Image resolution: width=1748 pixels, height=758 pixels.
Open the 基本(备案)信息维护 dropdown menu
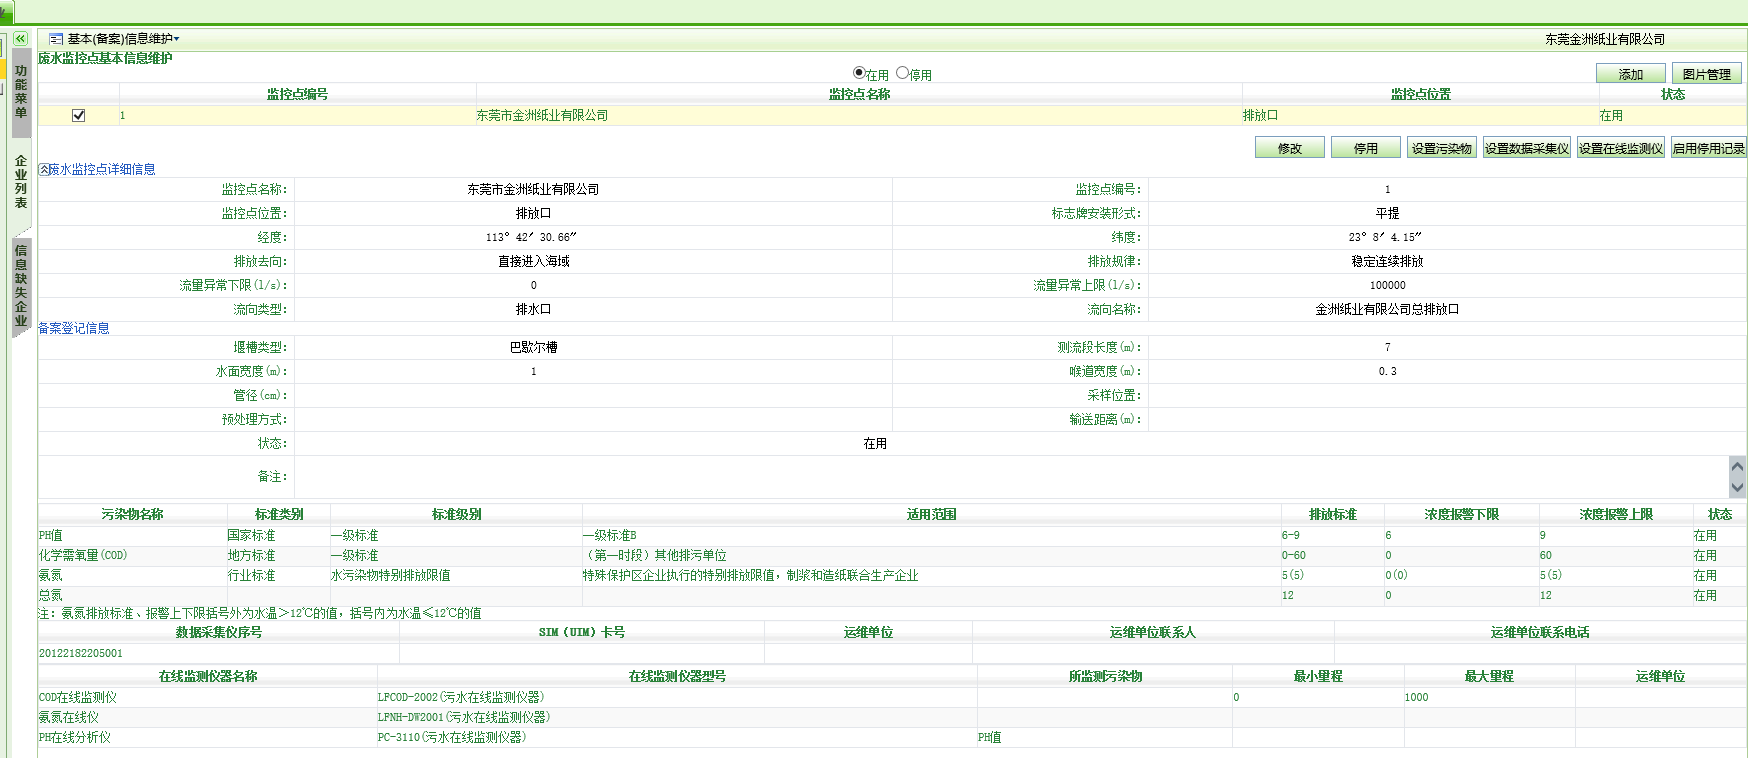point(124,39)
